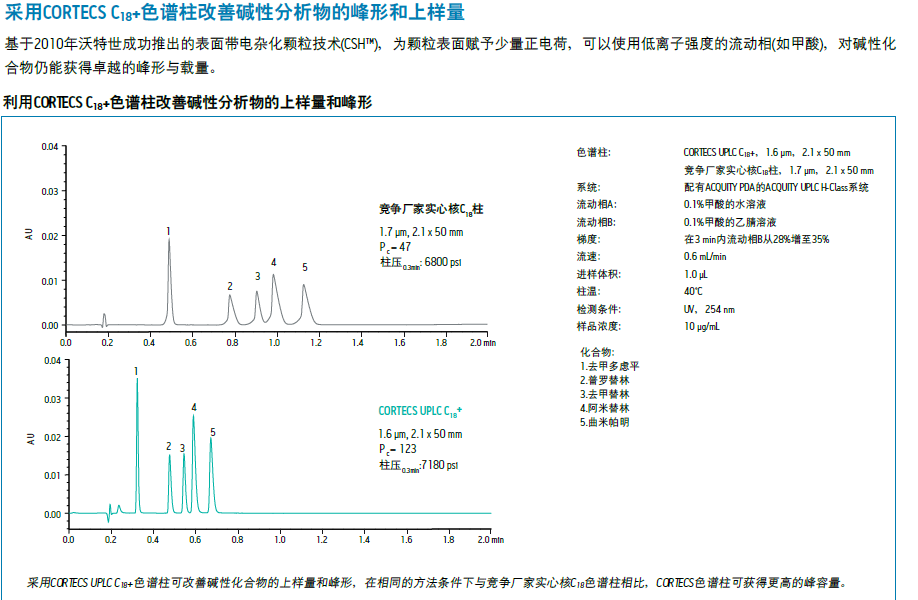918x600 pixels.
Task: Click the Pc = 123 value
Action: click(398, 449)
